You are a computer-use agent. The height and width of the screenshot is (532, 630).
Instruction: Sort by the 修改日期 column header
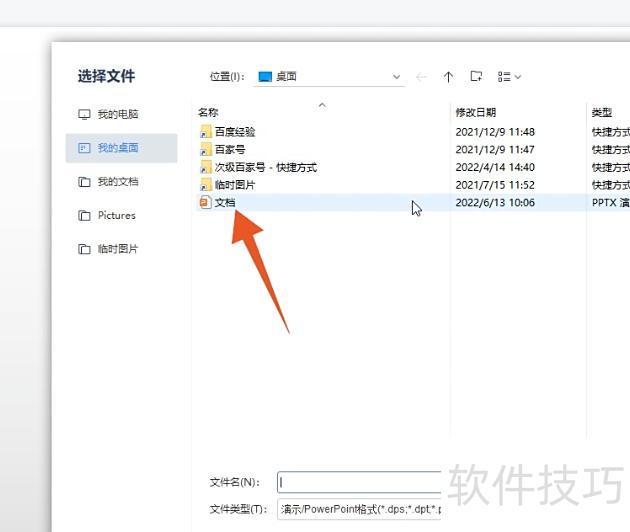click(x=476, y=113)
